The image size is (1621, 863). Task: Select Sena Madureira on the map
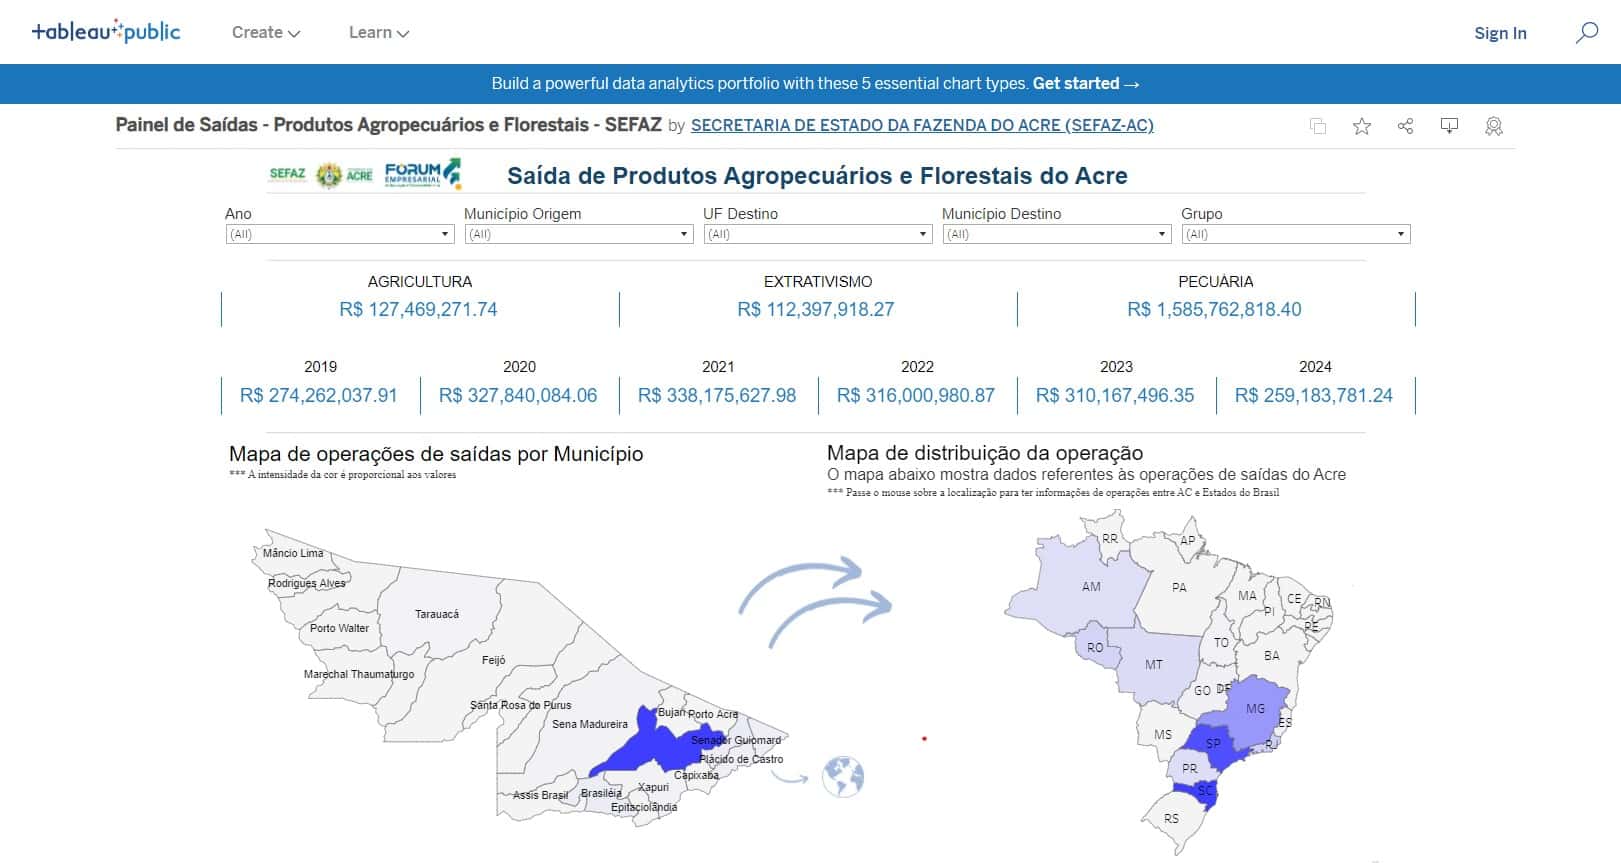pos(590,724)
